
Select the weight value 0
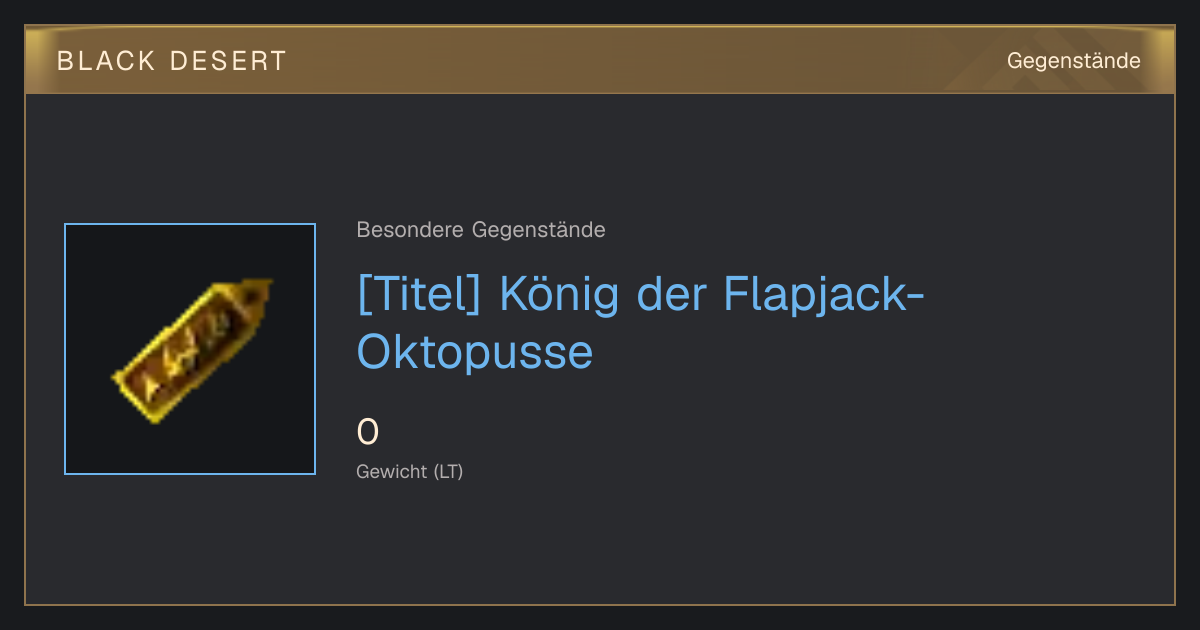(368, 432)
